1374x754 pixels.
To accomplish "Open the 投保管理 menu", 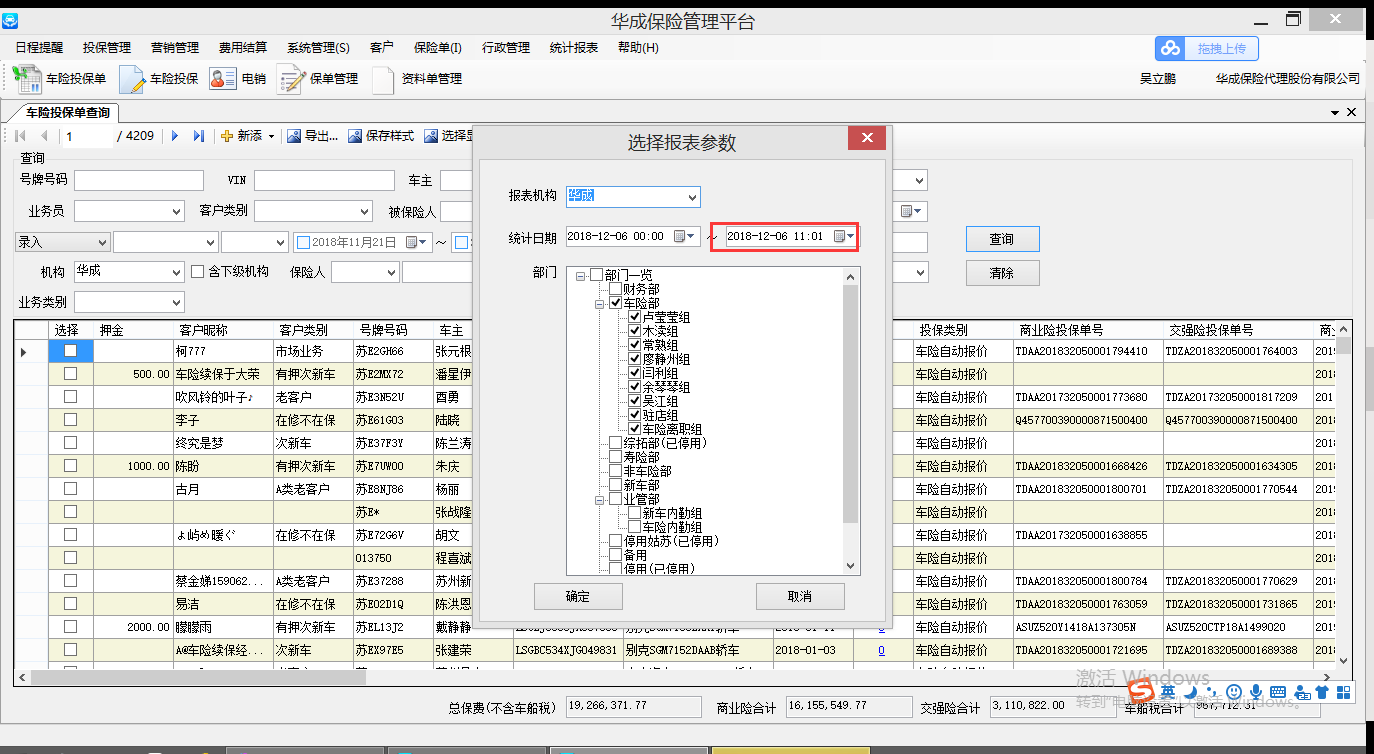I will coord(107,47).
